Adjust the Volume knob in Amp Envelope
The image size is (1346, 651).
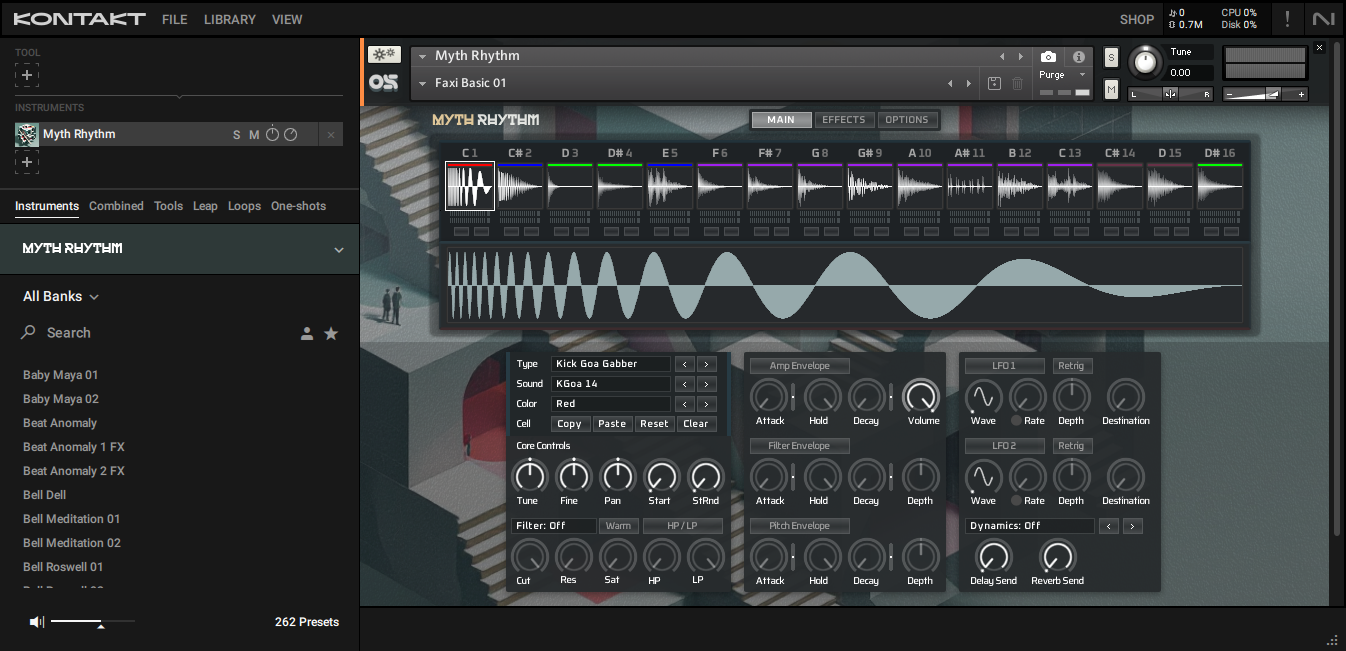tap(921, 397)
